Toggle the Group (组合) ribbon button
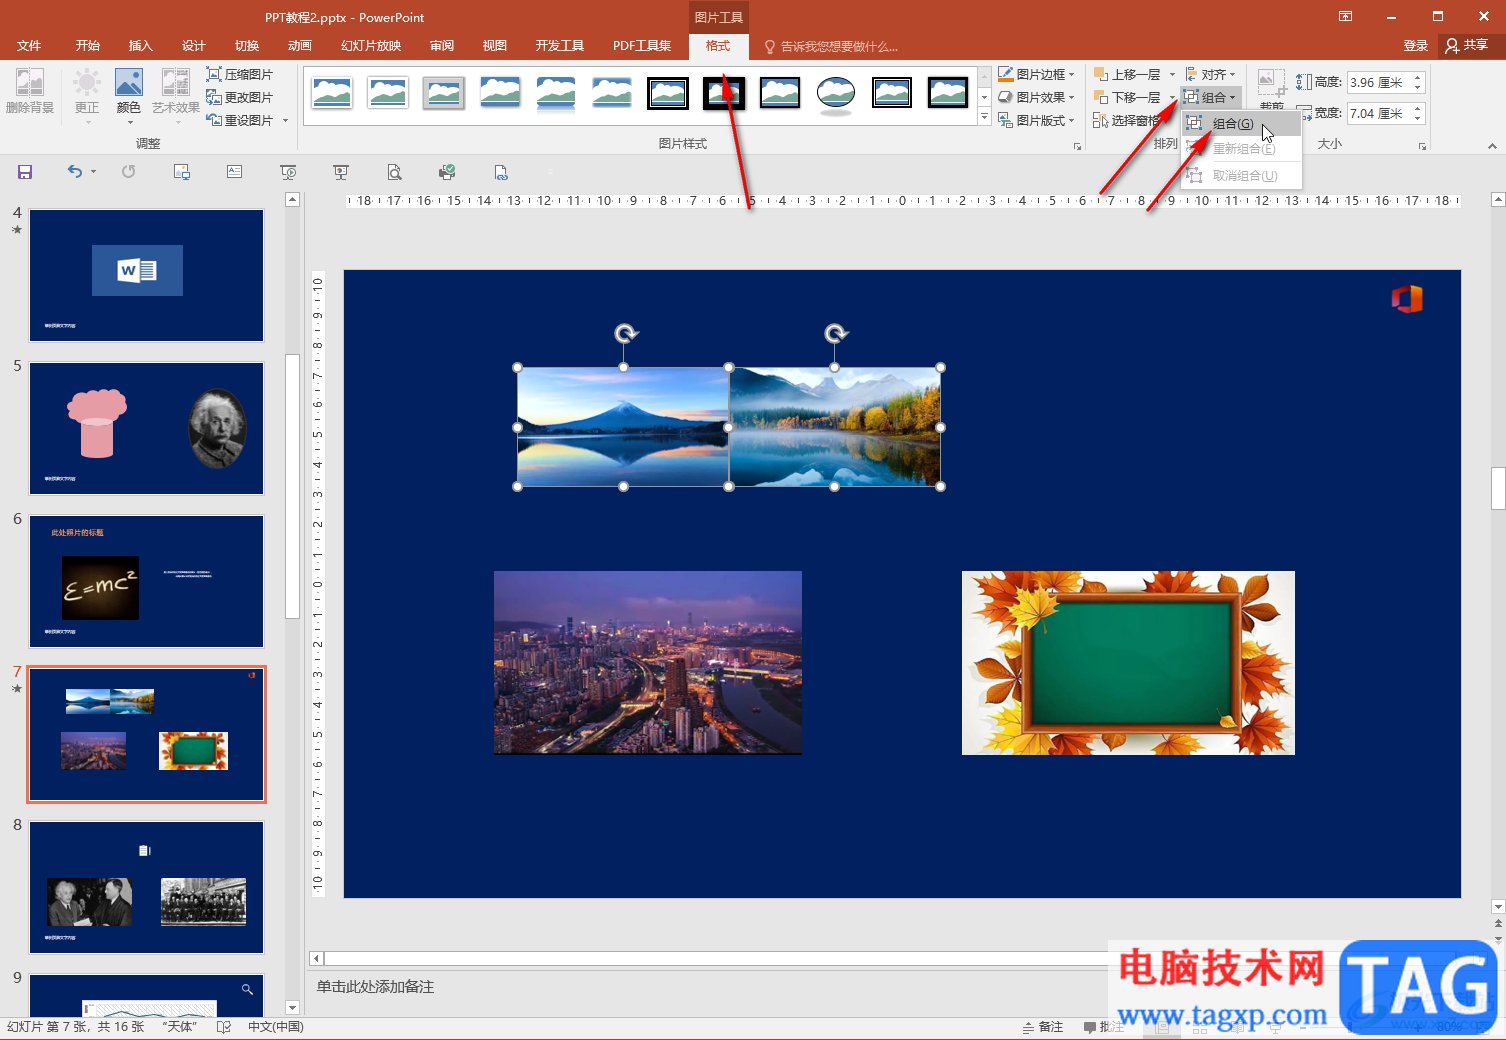Viewport: 1506px width, 1040px height. click(x=1211, y=97)
